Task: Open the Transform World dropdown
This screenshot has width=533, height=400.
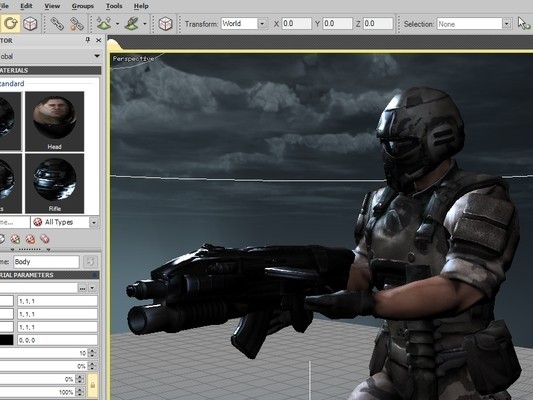Action: tap(262, 24)
